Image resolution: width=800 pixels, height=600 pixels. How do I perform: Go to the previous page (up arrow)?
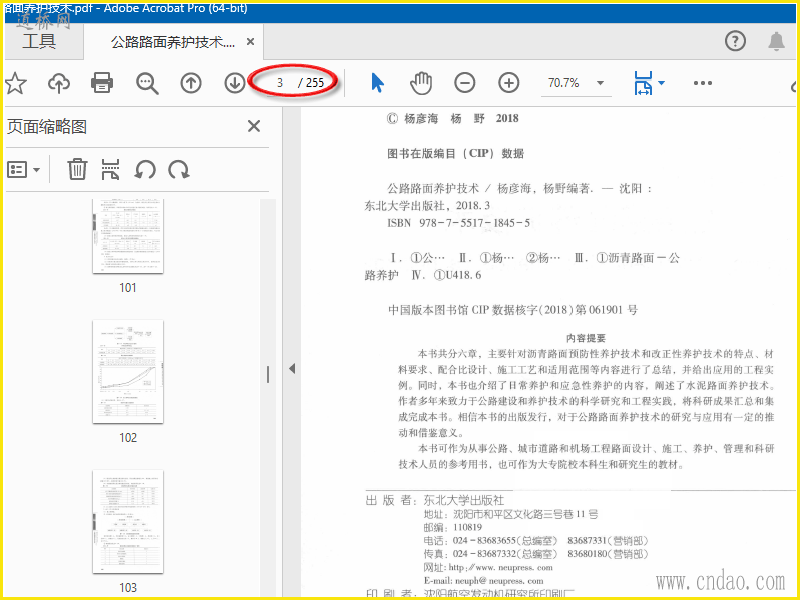[191, 83]
